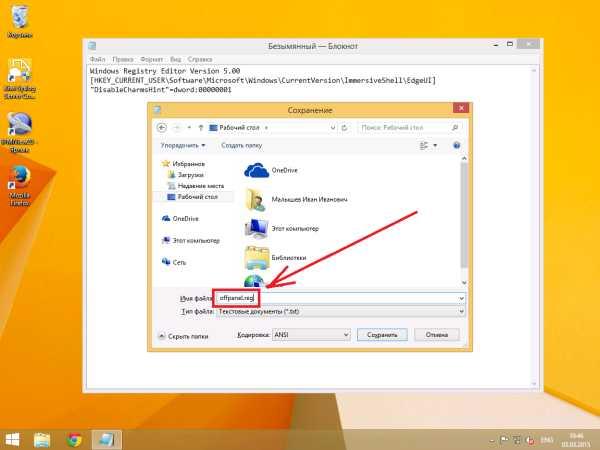Click Рабочий стол in the address bar
The height and width of the screenshot is (450, 600).
239,127
